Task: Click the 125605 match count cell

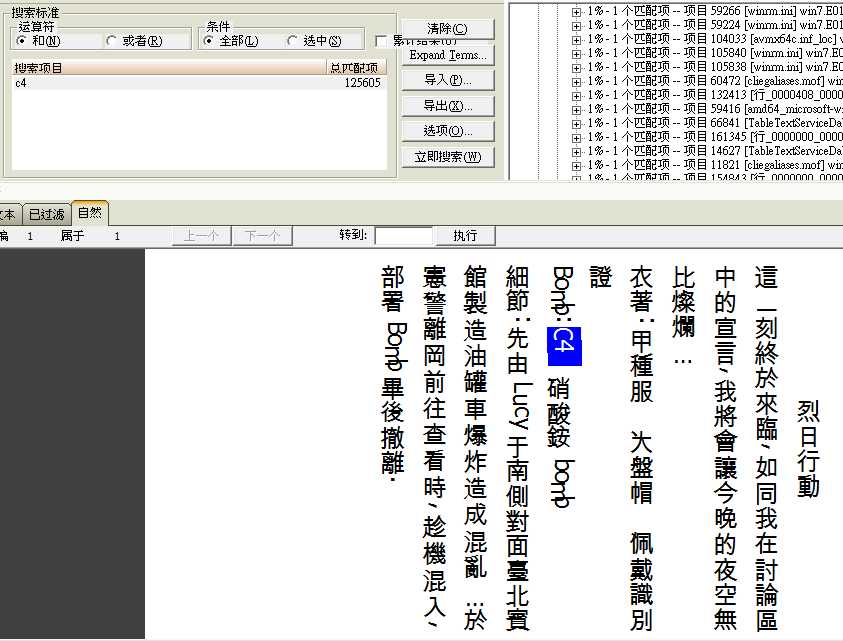Action: [362, 83]
